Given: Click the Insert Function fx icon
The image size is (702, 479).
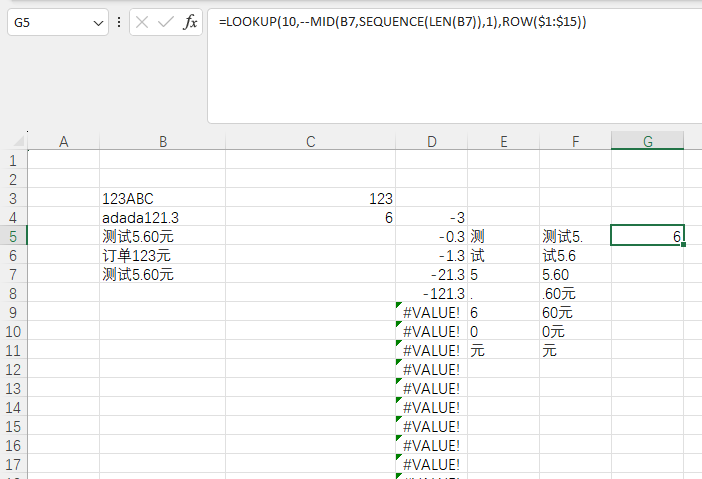Looking at the screenshot, I should (190, 22).
